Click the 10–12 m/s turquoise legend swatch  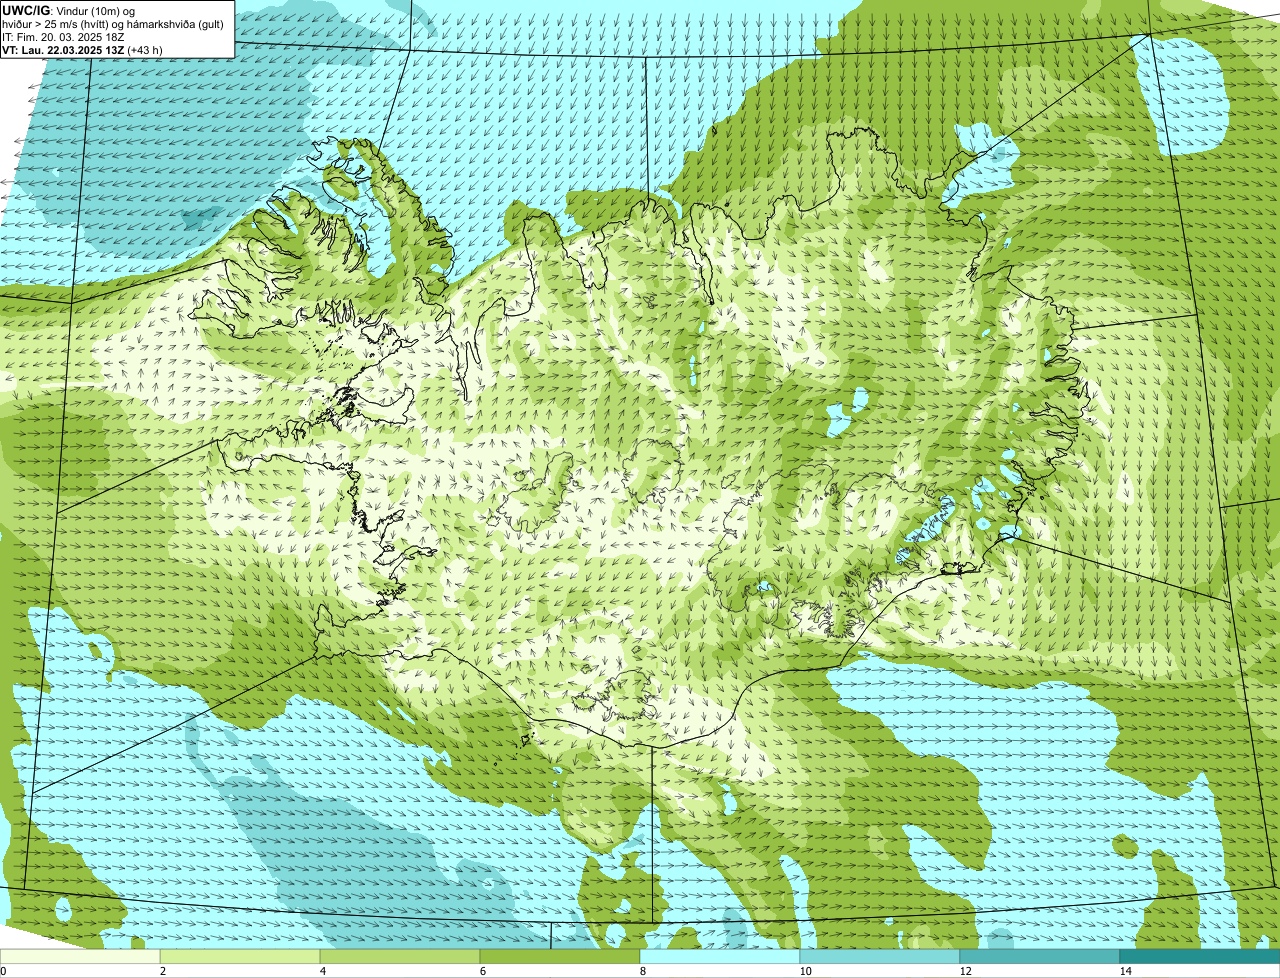pos(880,956)
